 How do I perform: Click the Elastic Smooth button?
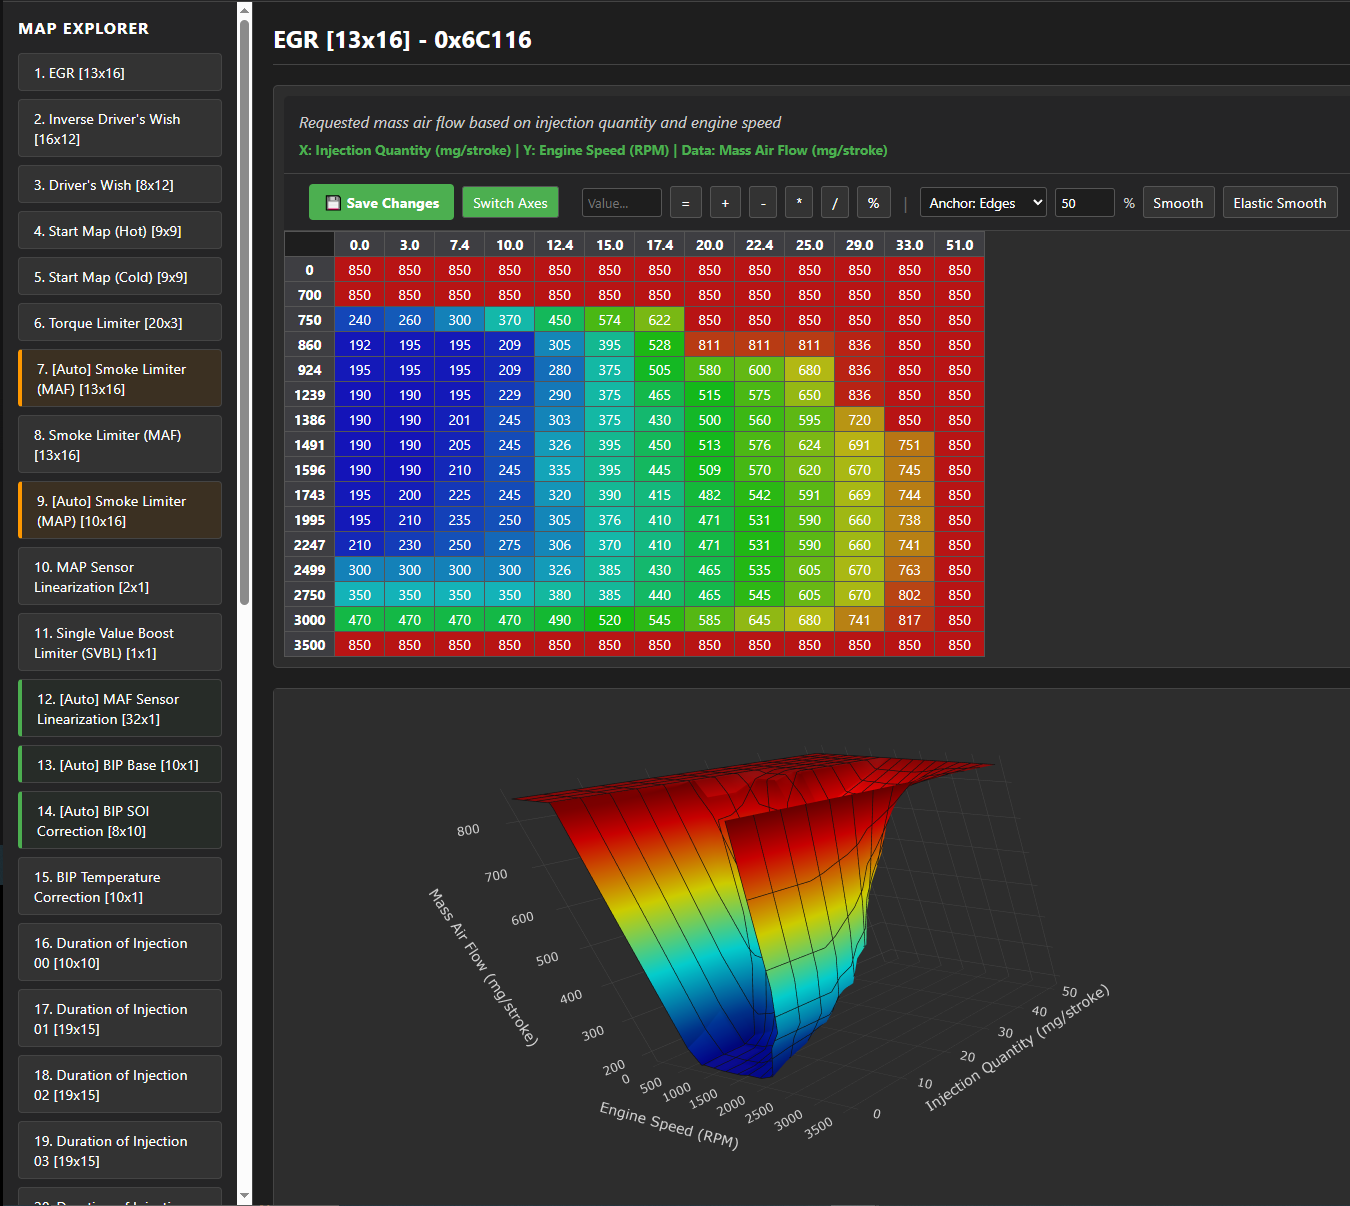(1279, 203)
